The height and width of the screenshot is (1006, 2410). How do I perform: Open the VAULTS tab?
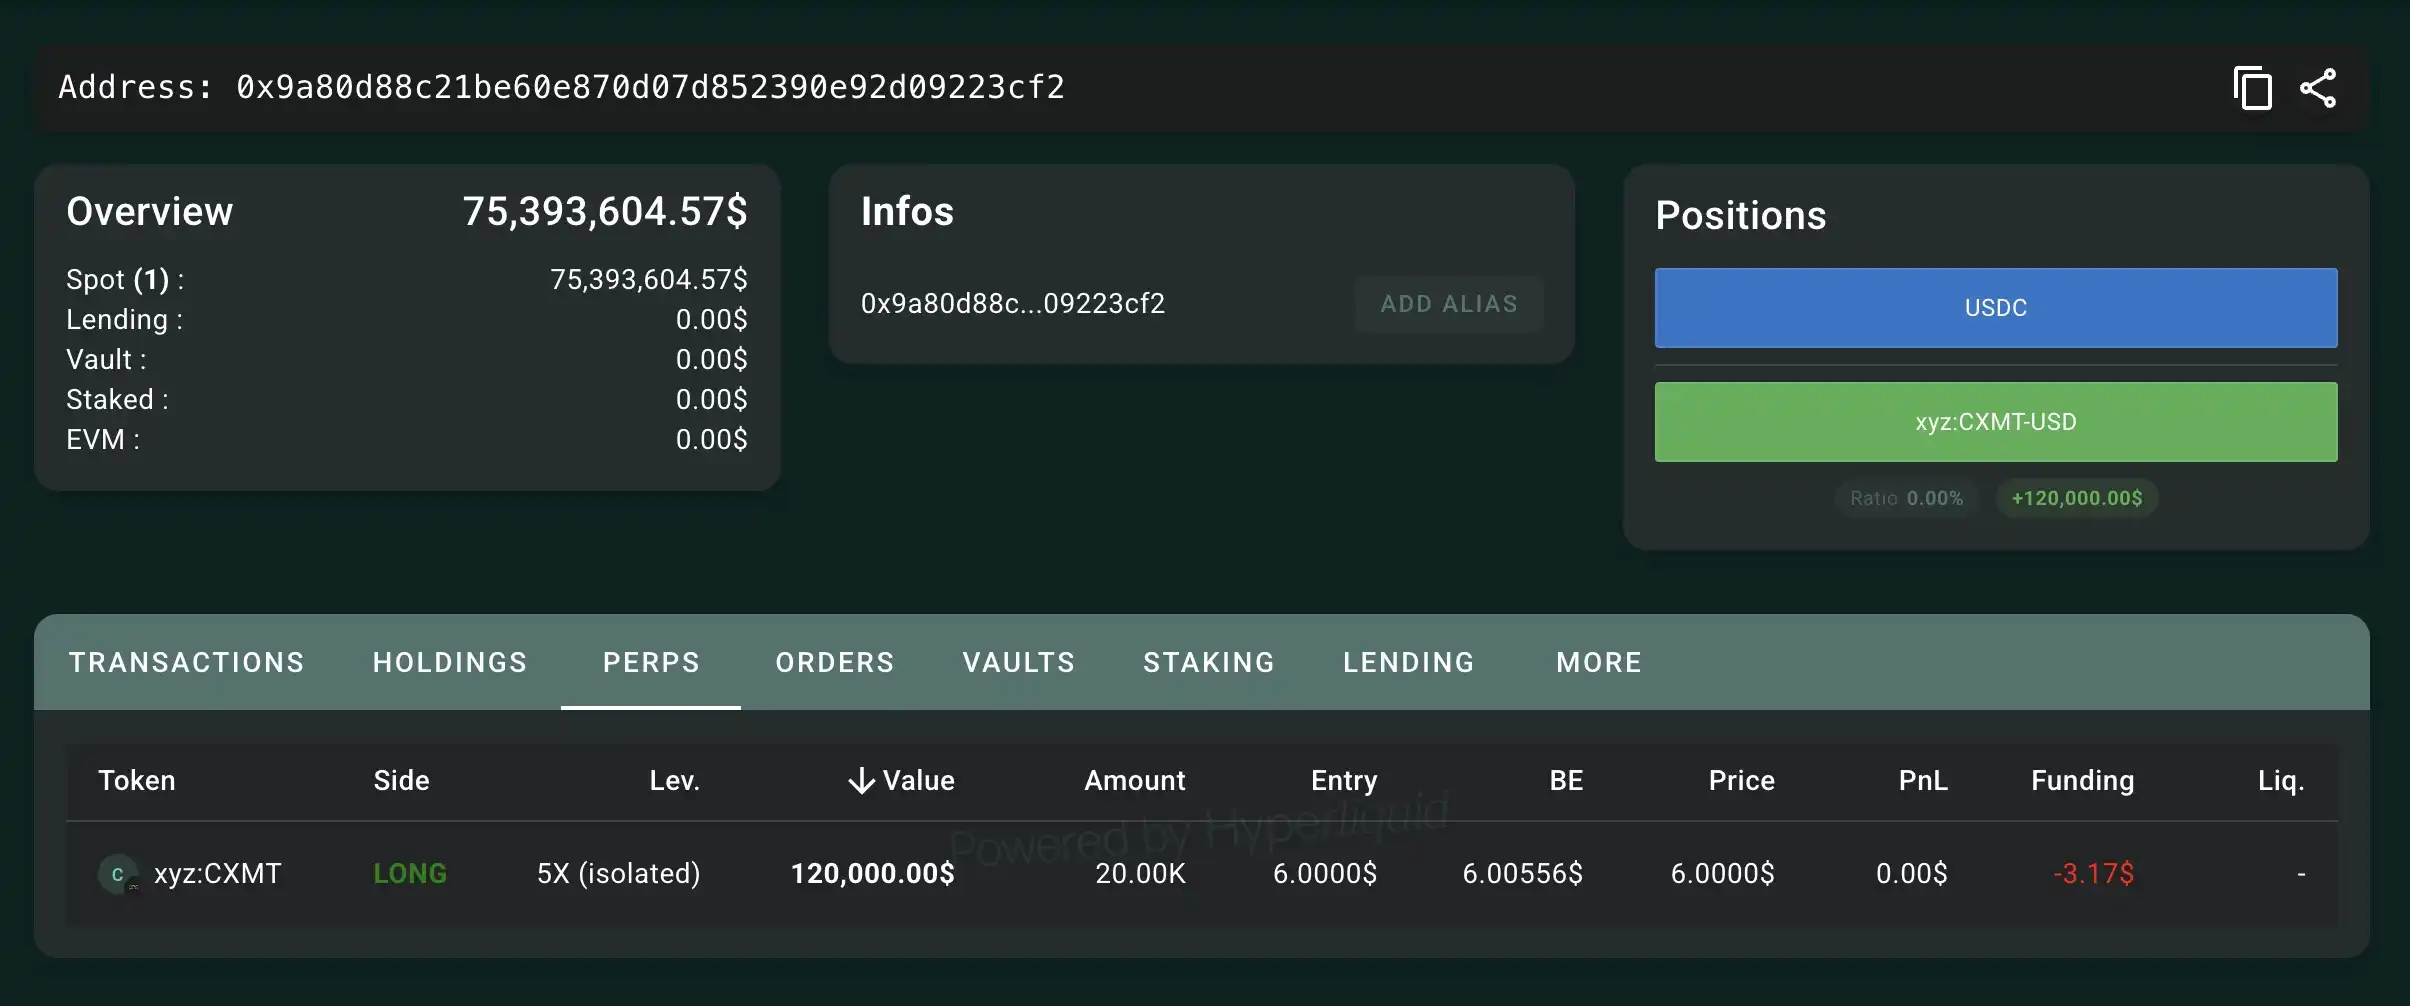point(1019,662)
